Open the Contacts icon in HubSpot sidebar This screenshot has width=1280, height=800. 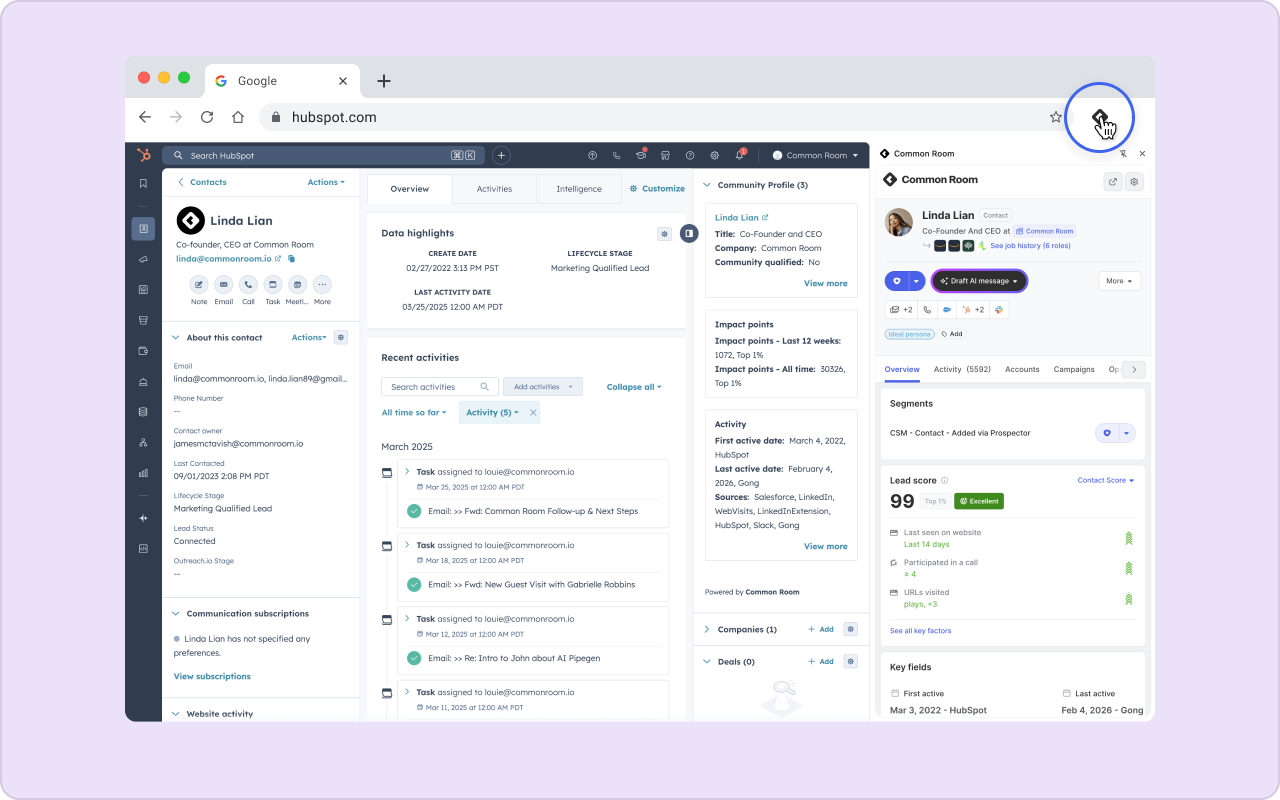click(143, 228)
